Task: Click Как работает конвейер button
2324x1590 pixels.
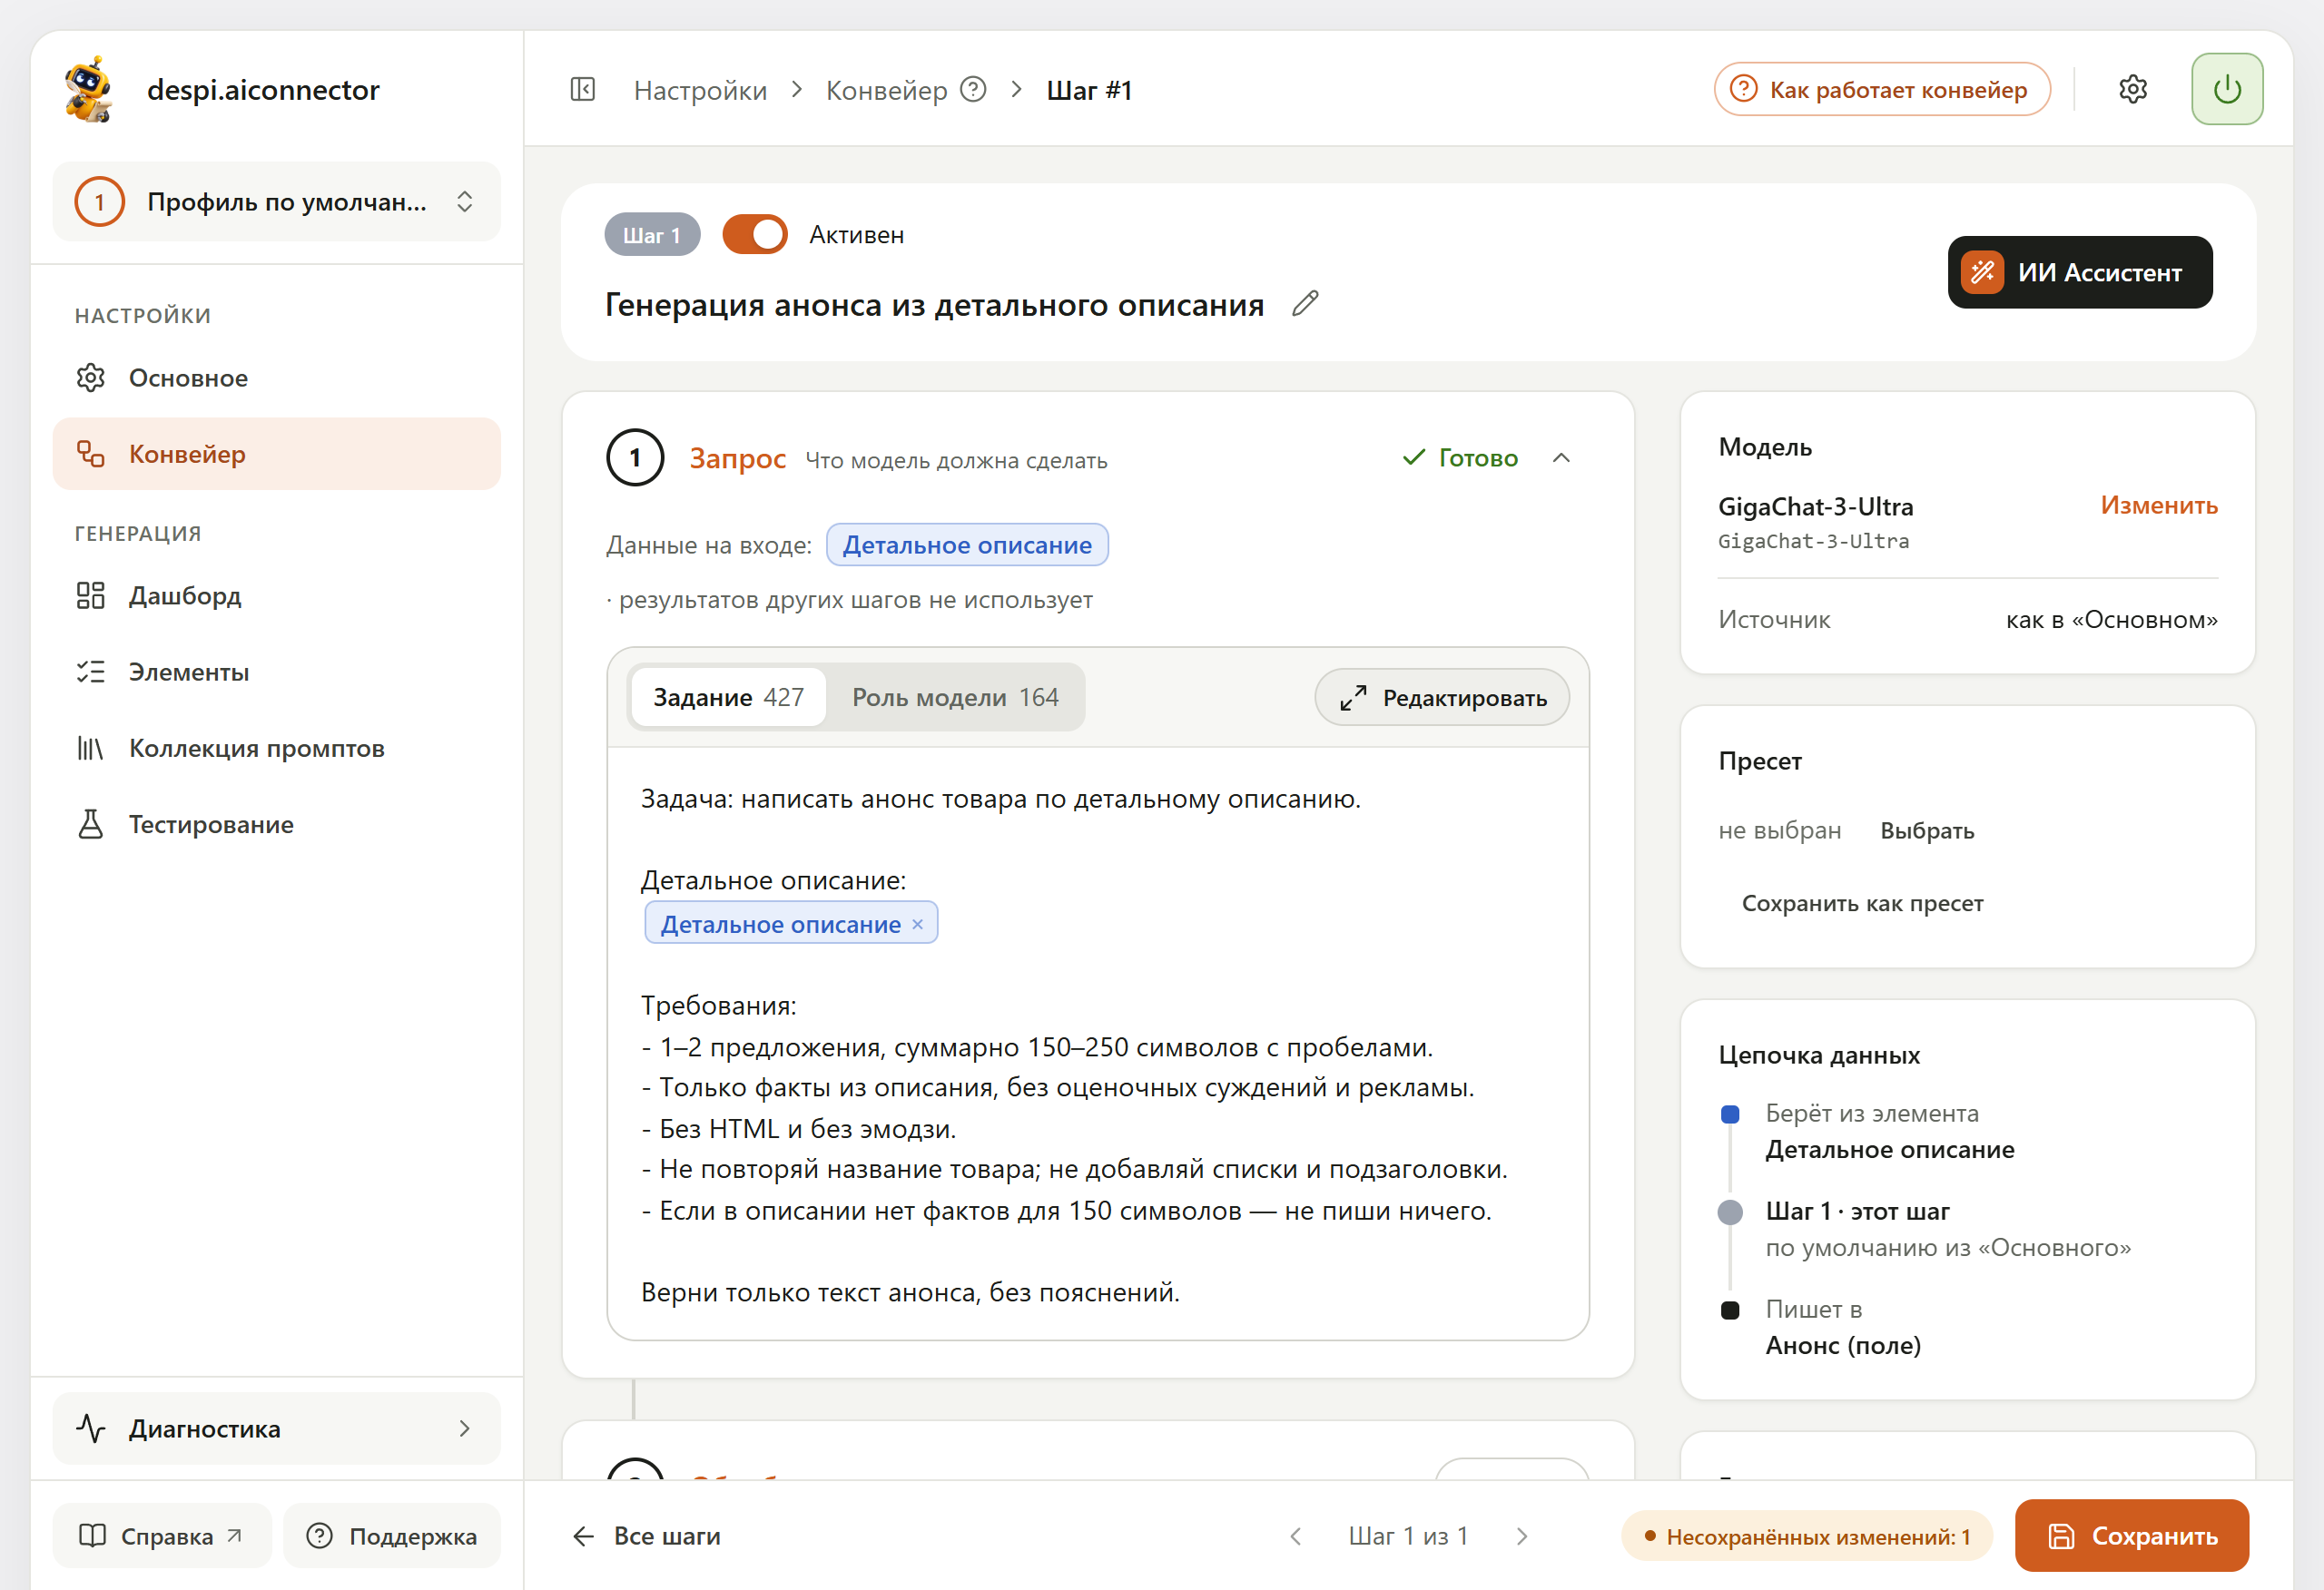Action: pos(1882,90)
